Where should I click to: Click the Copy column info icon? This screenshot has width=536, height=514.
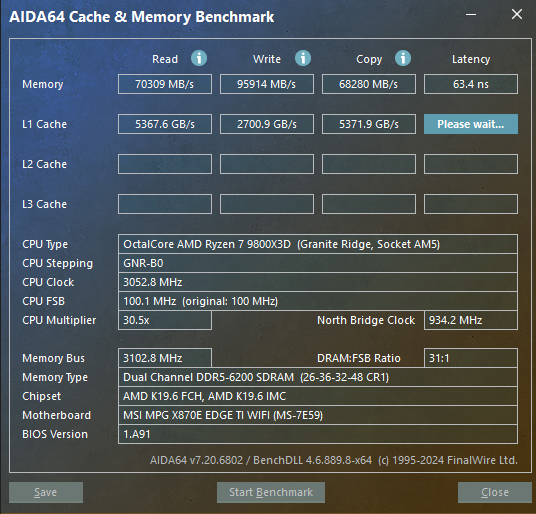[x=403, y=58]
